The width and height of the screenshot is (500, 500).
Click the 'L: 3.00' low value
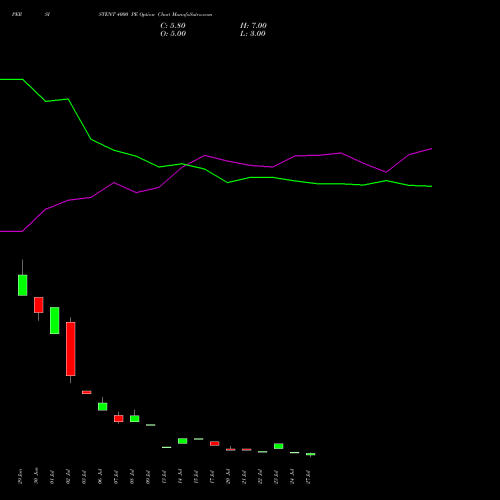pos(253,34)
